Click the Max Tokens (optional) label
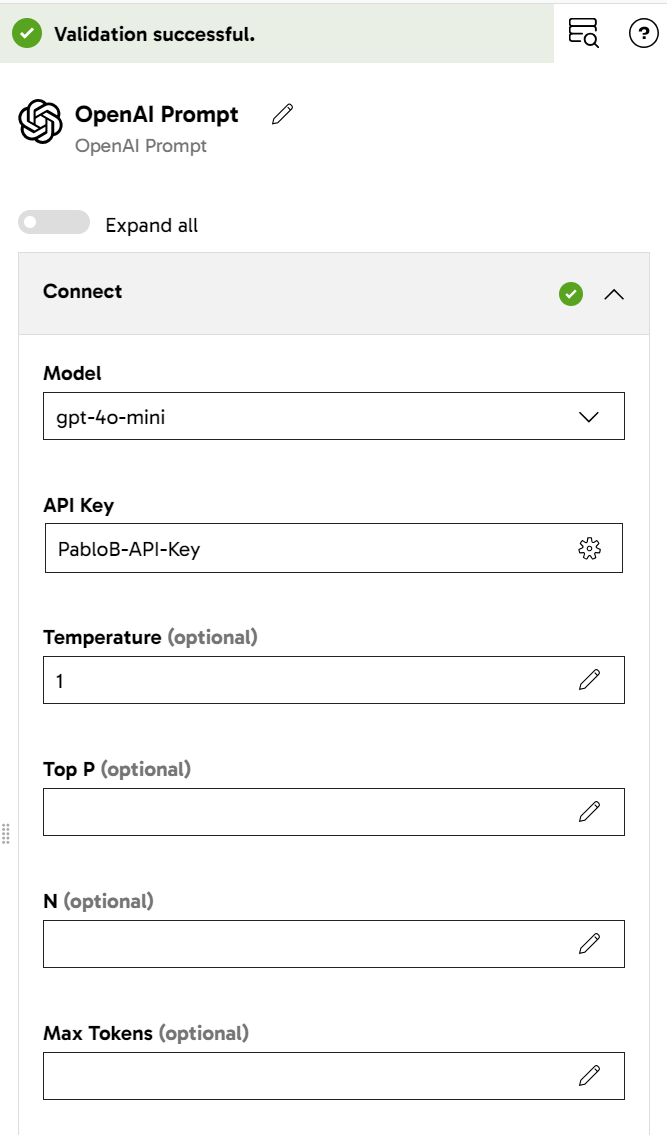Viewport: 667px width, 1135px height. 146,1033
